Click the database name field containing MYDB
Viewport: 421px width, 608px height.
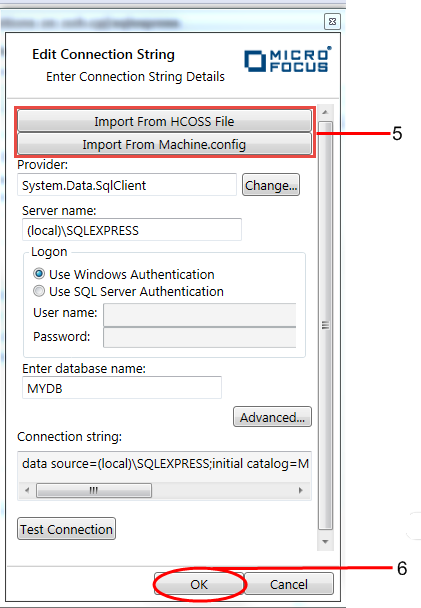coord(122,388)
